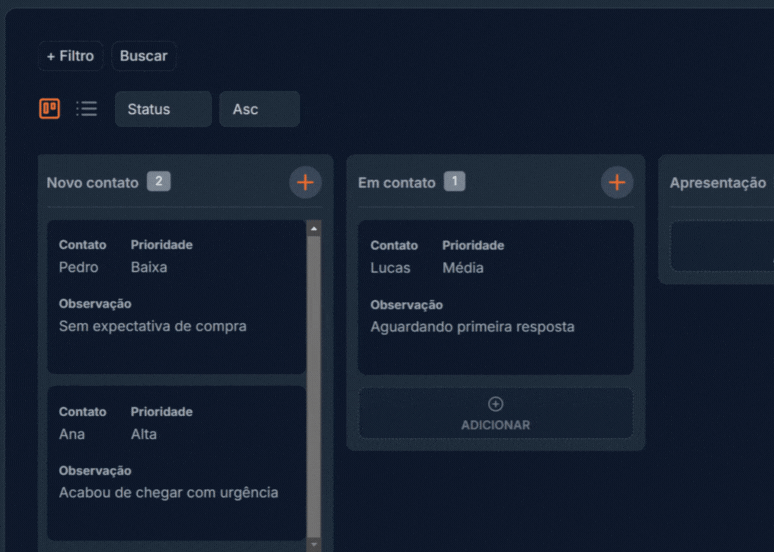Viewport: 774px width, 552px height.
Task: Switch to kanban board view
Action: pyautogui.click(x=49, y=109)
